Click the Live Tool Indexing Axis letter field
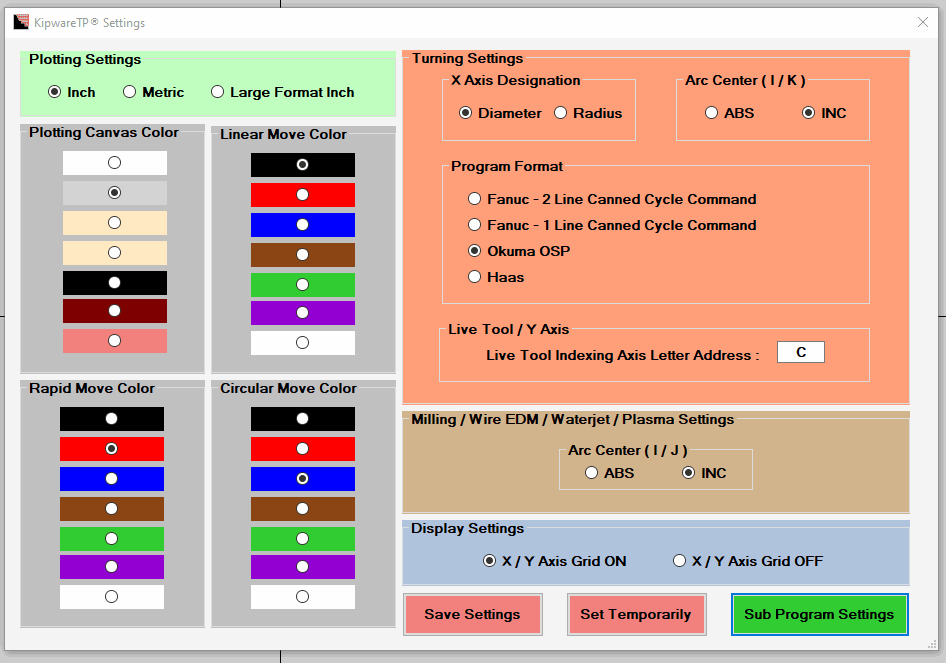 801,352
